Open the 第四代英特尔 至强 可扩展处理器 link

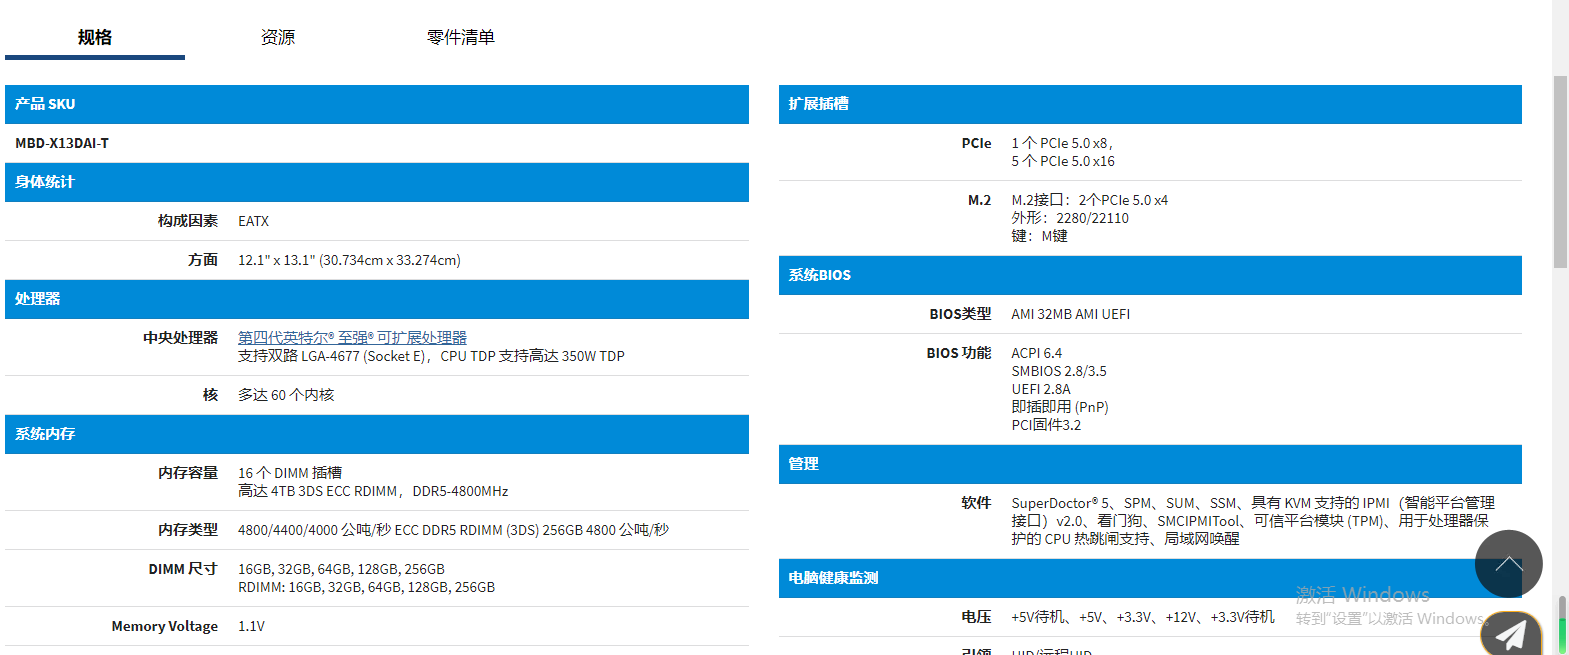(352, 338)
